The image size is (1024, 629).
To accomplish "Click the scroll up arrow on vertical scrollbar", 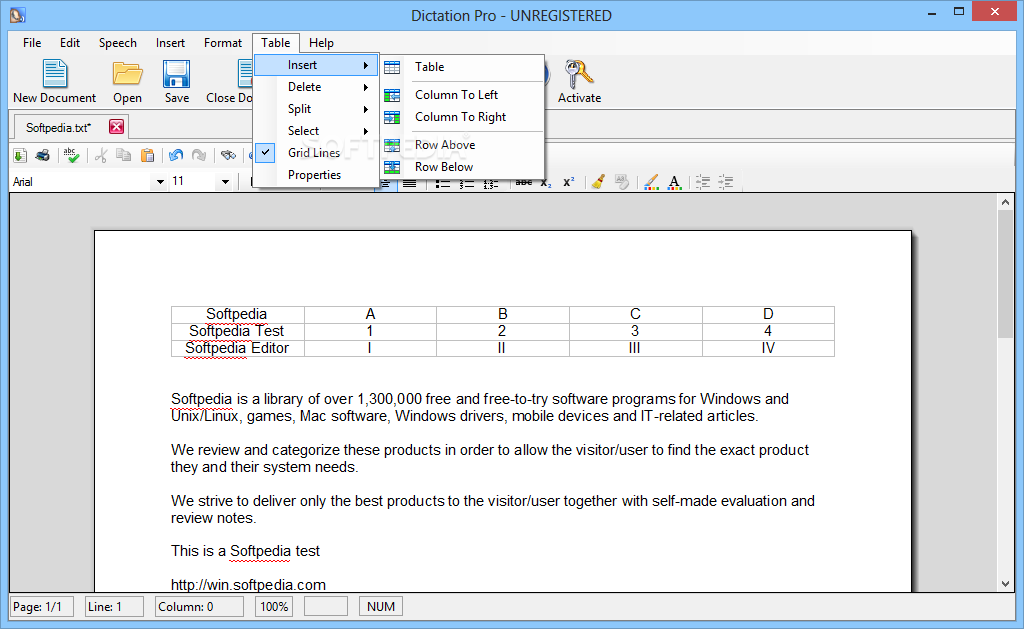I will tap(1005, 202).
